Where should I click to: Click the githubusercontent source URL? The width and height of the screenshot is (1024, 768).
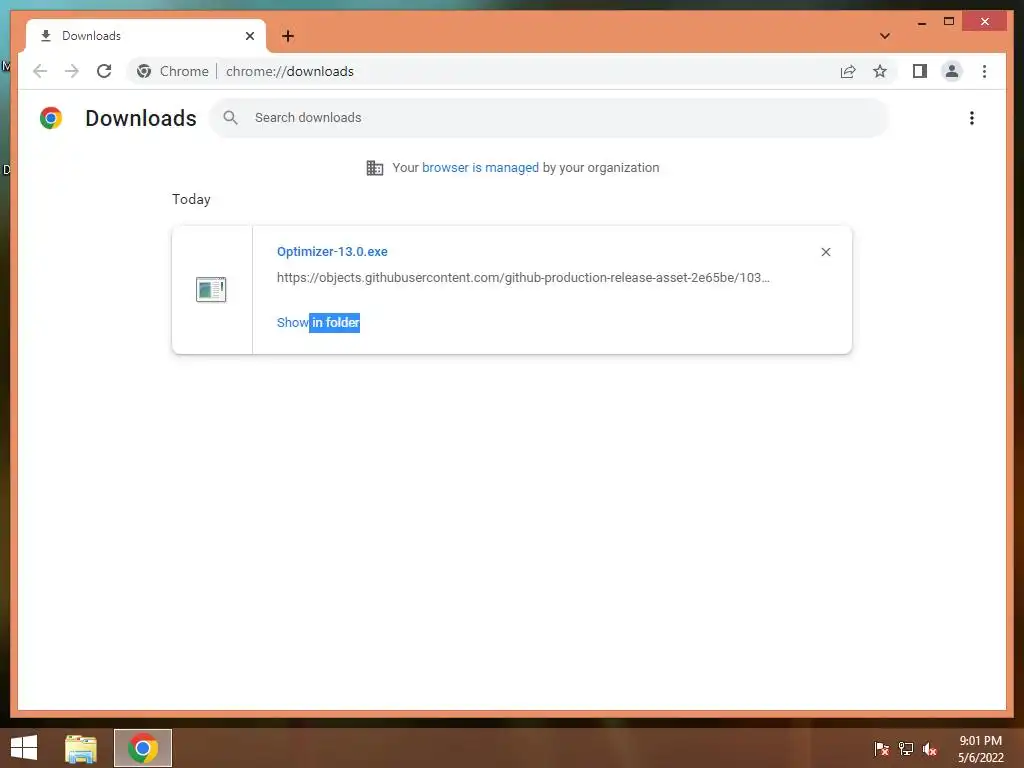[x=523, y=278]
